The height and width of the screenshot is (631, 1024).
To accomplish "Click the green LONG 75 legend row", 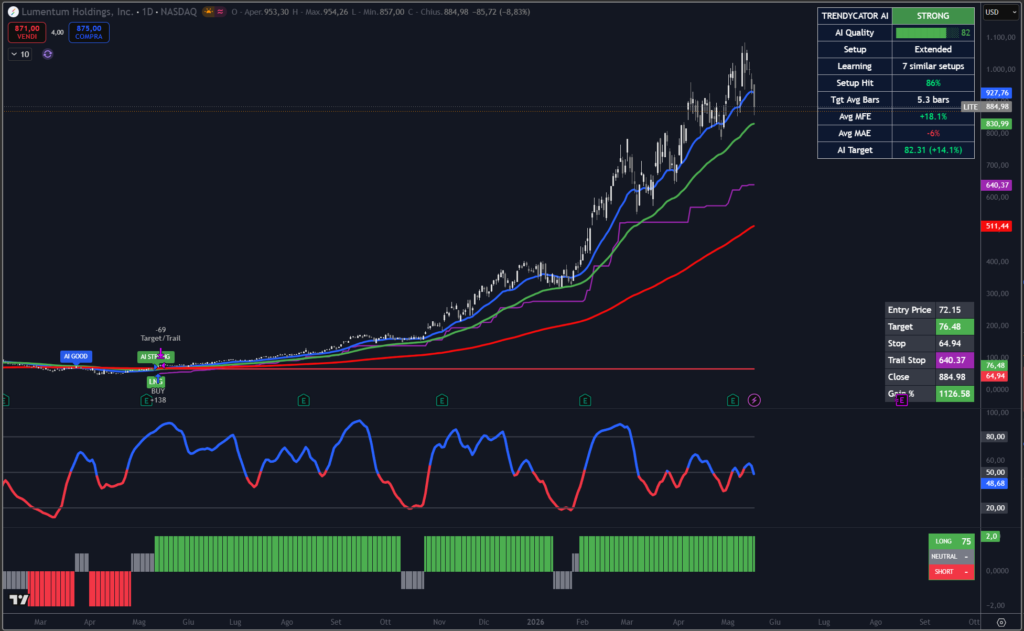I will [x=952, y=542].
